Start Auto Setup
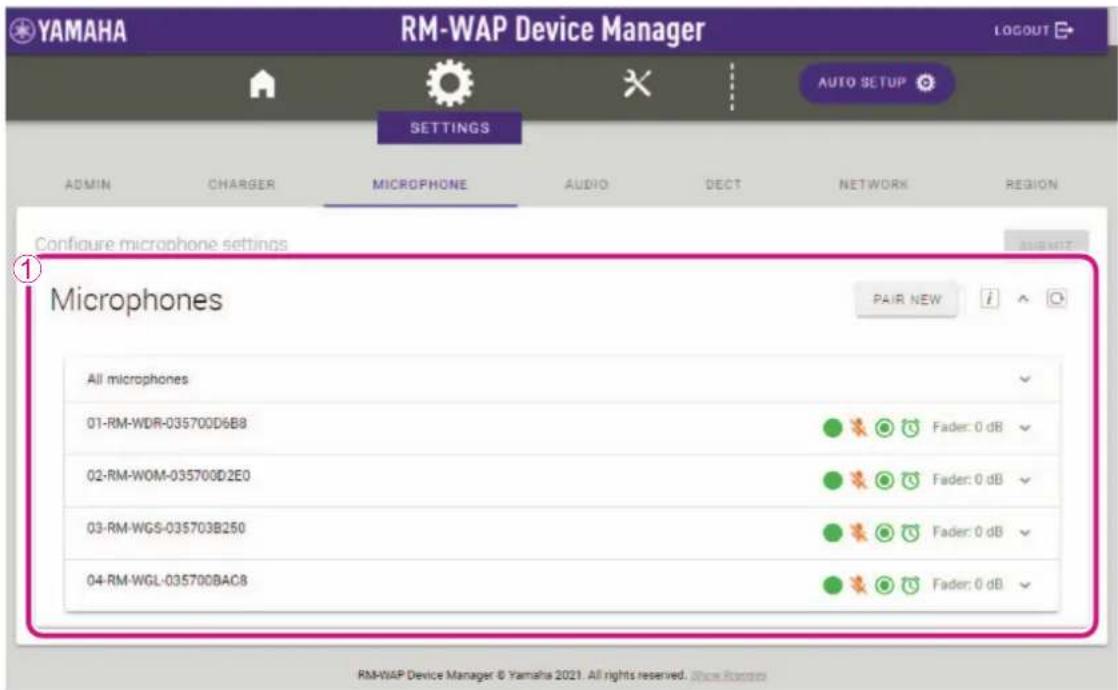The image size is (1118, 690). [x=876, y=83]
